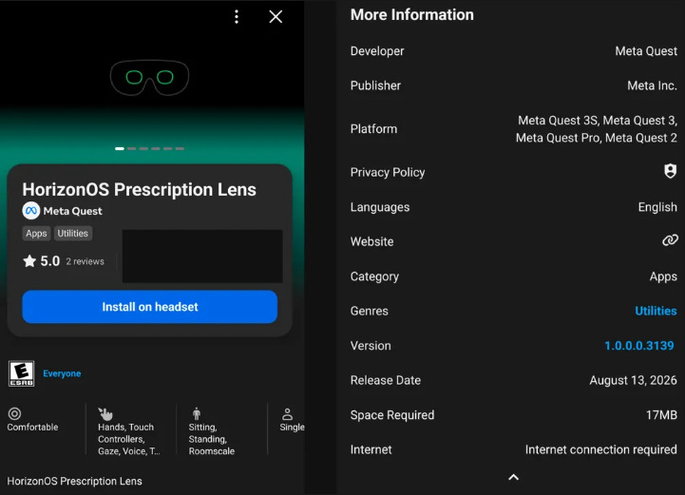
Task: Click version number 1.0.0.0.3139
Action: pos(639,346)
